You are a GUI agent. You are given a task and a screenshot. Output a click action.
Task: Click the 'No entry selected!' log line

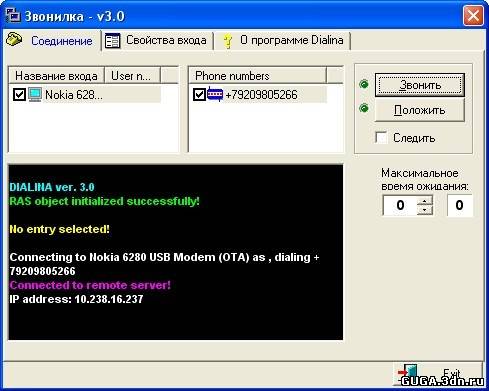coord(59,229)
